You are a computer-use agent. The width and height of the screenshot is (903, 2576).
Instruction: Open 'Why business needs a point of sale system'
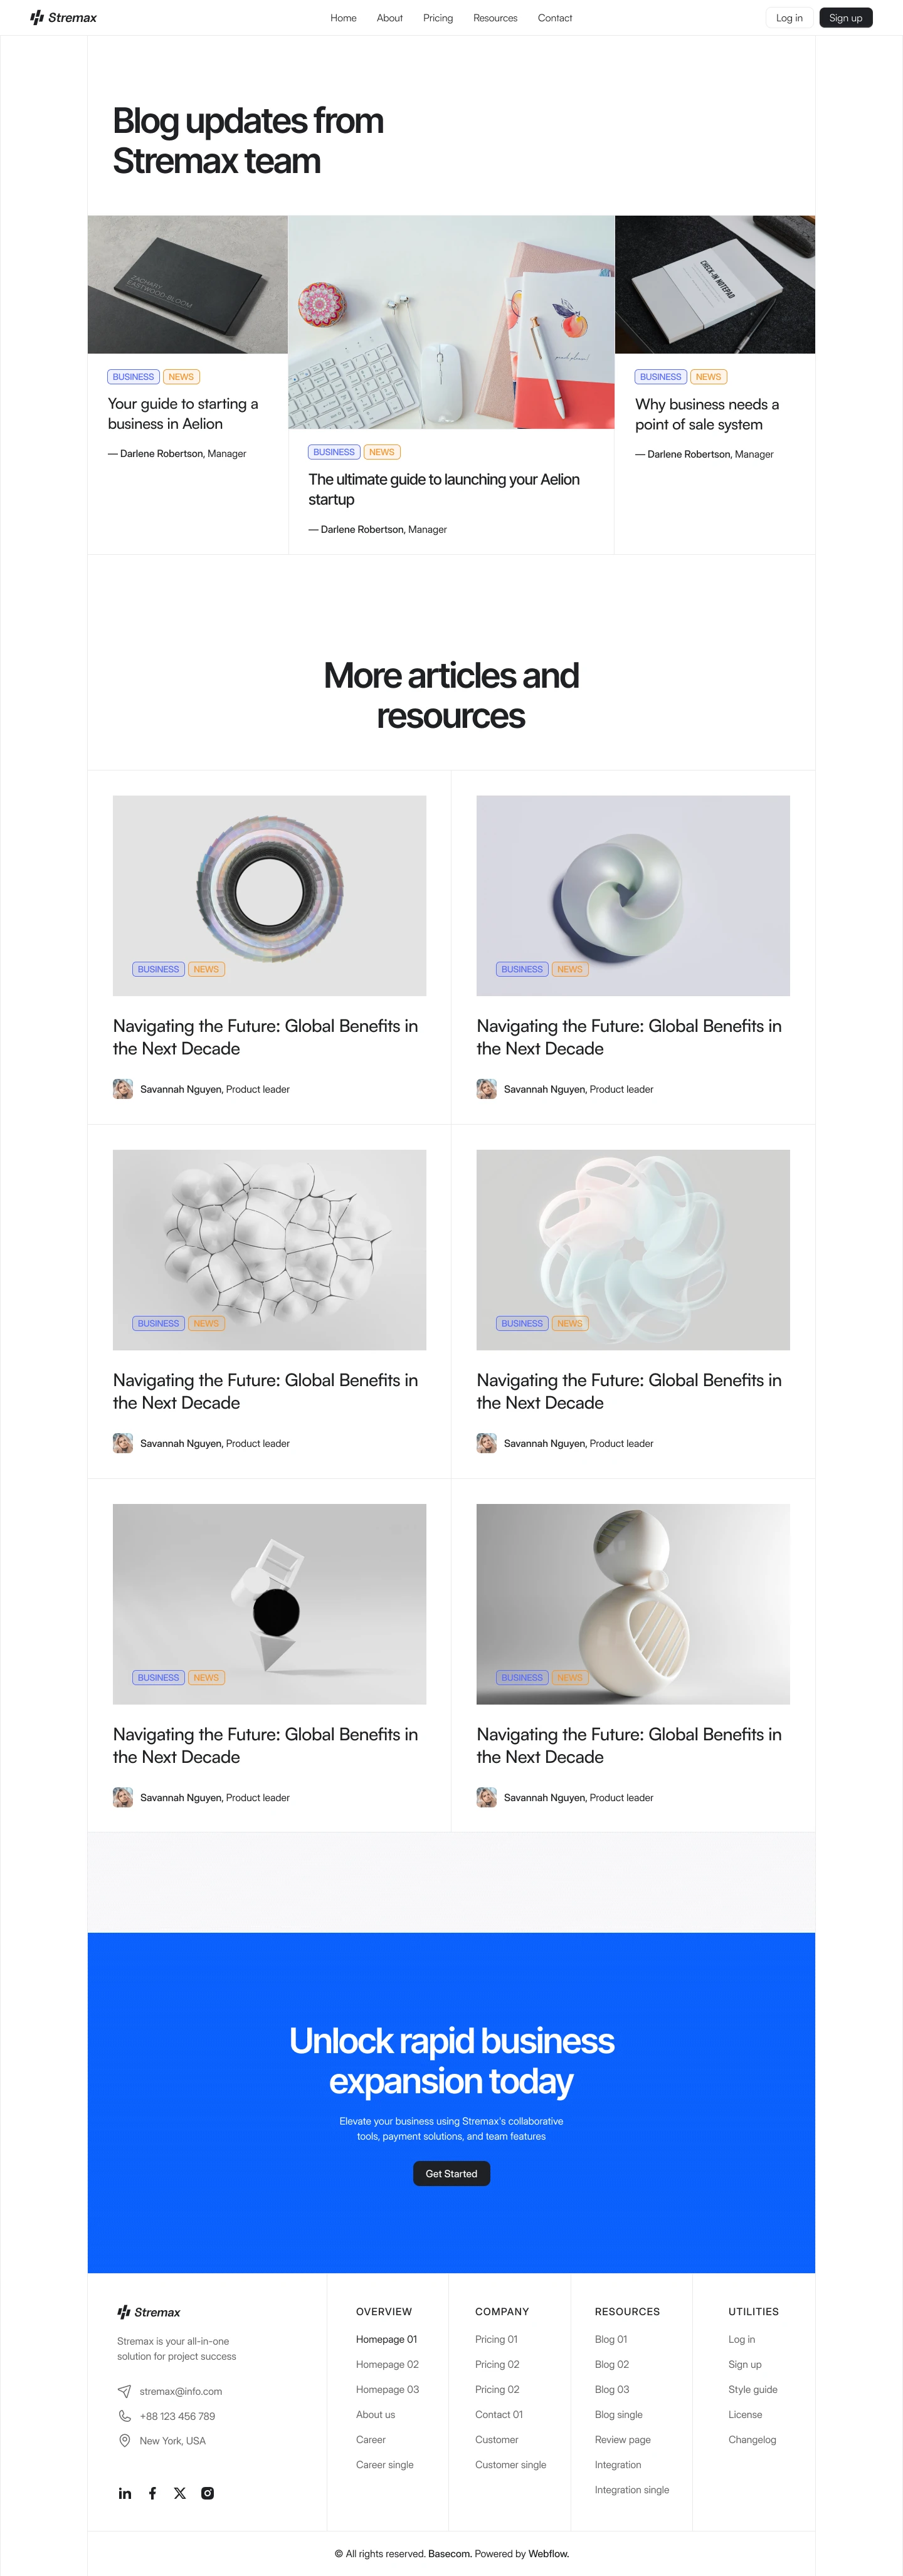[707, 414]
